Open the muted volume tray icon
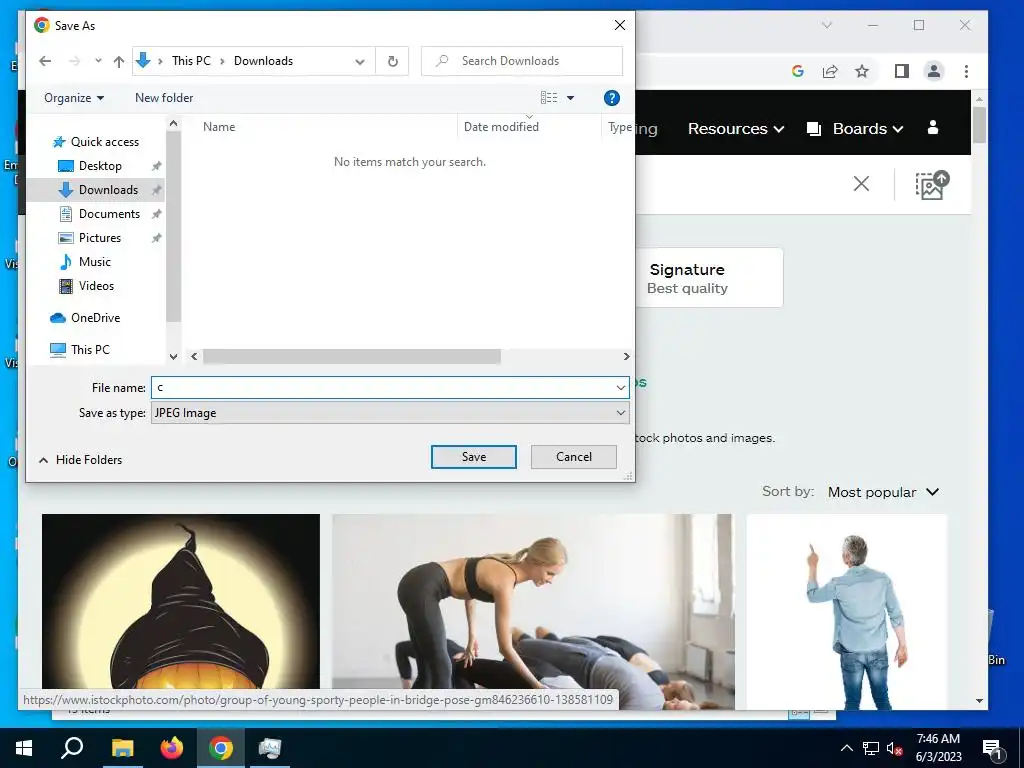This screenshot has width=1024, height=768. [894, 748]
